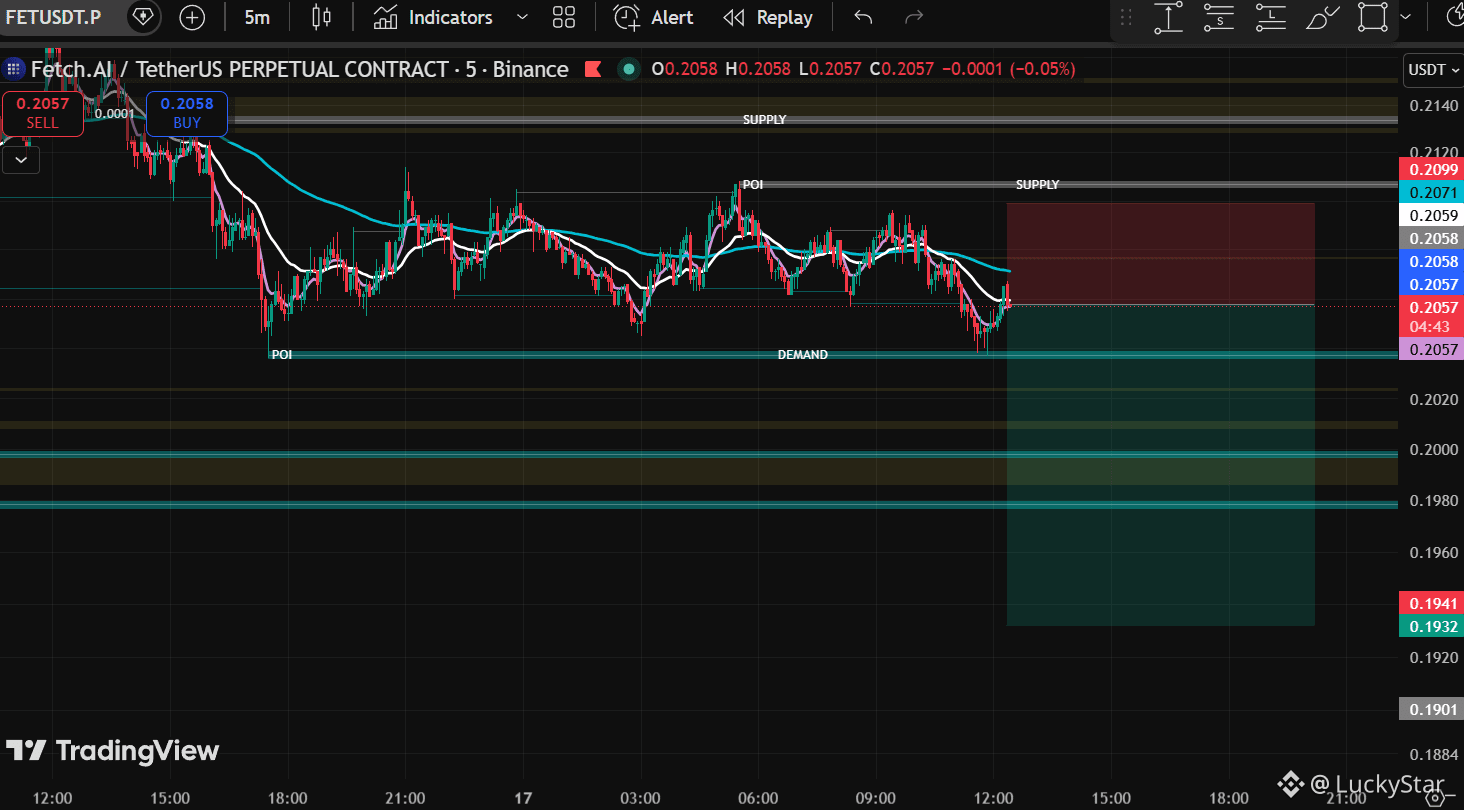Click the red 0.2099 price label
Screen dimensions: 1464x810
point(1432,169)
